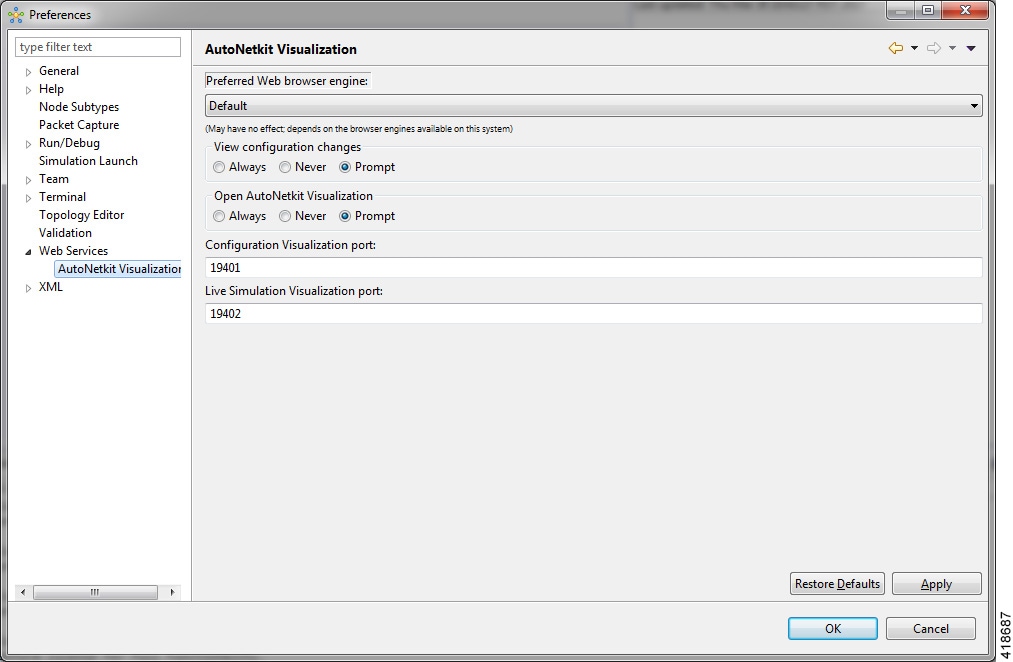Click the horizontal scrollbar thumb in tree
The image size is (1013, 662).
(96, 592)
